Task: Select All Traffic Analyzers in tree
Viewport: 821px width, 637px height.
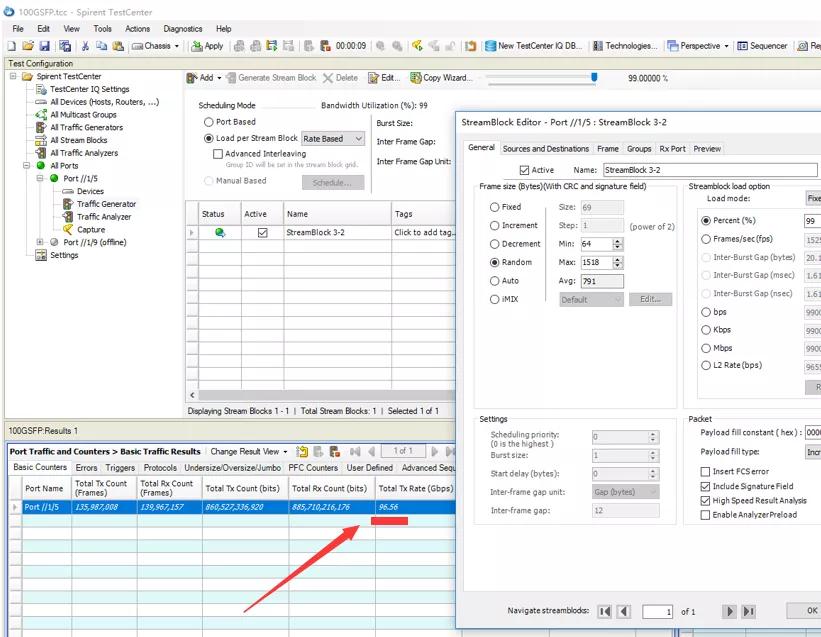Action: pyautogui.click(x=84, y=153)
